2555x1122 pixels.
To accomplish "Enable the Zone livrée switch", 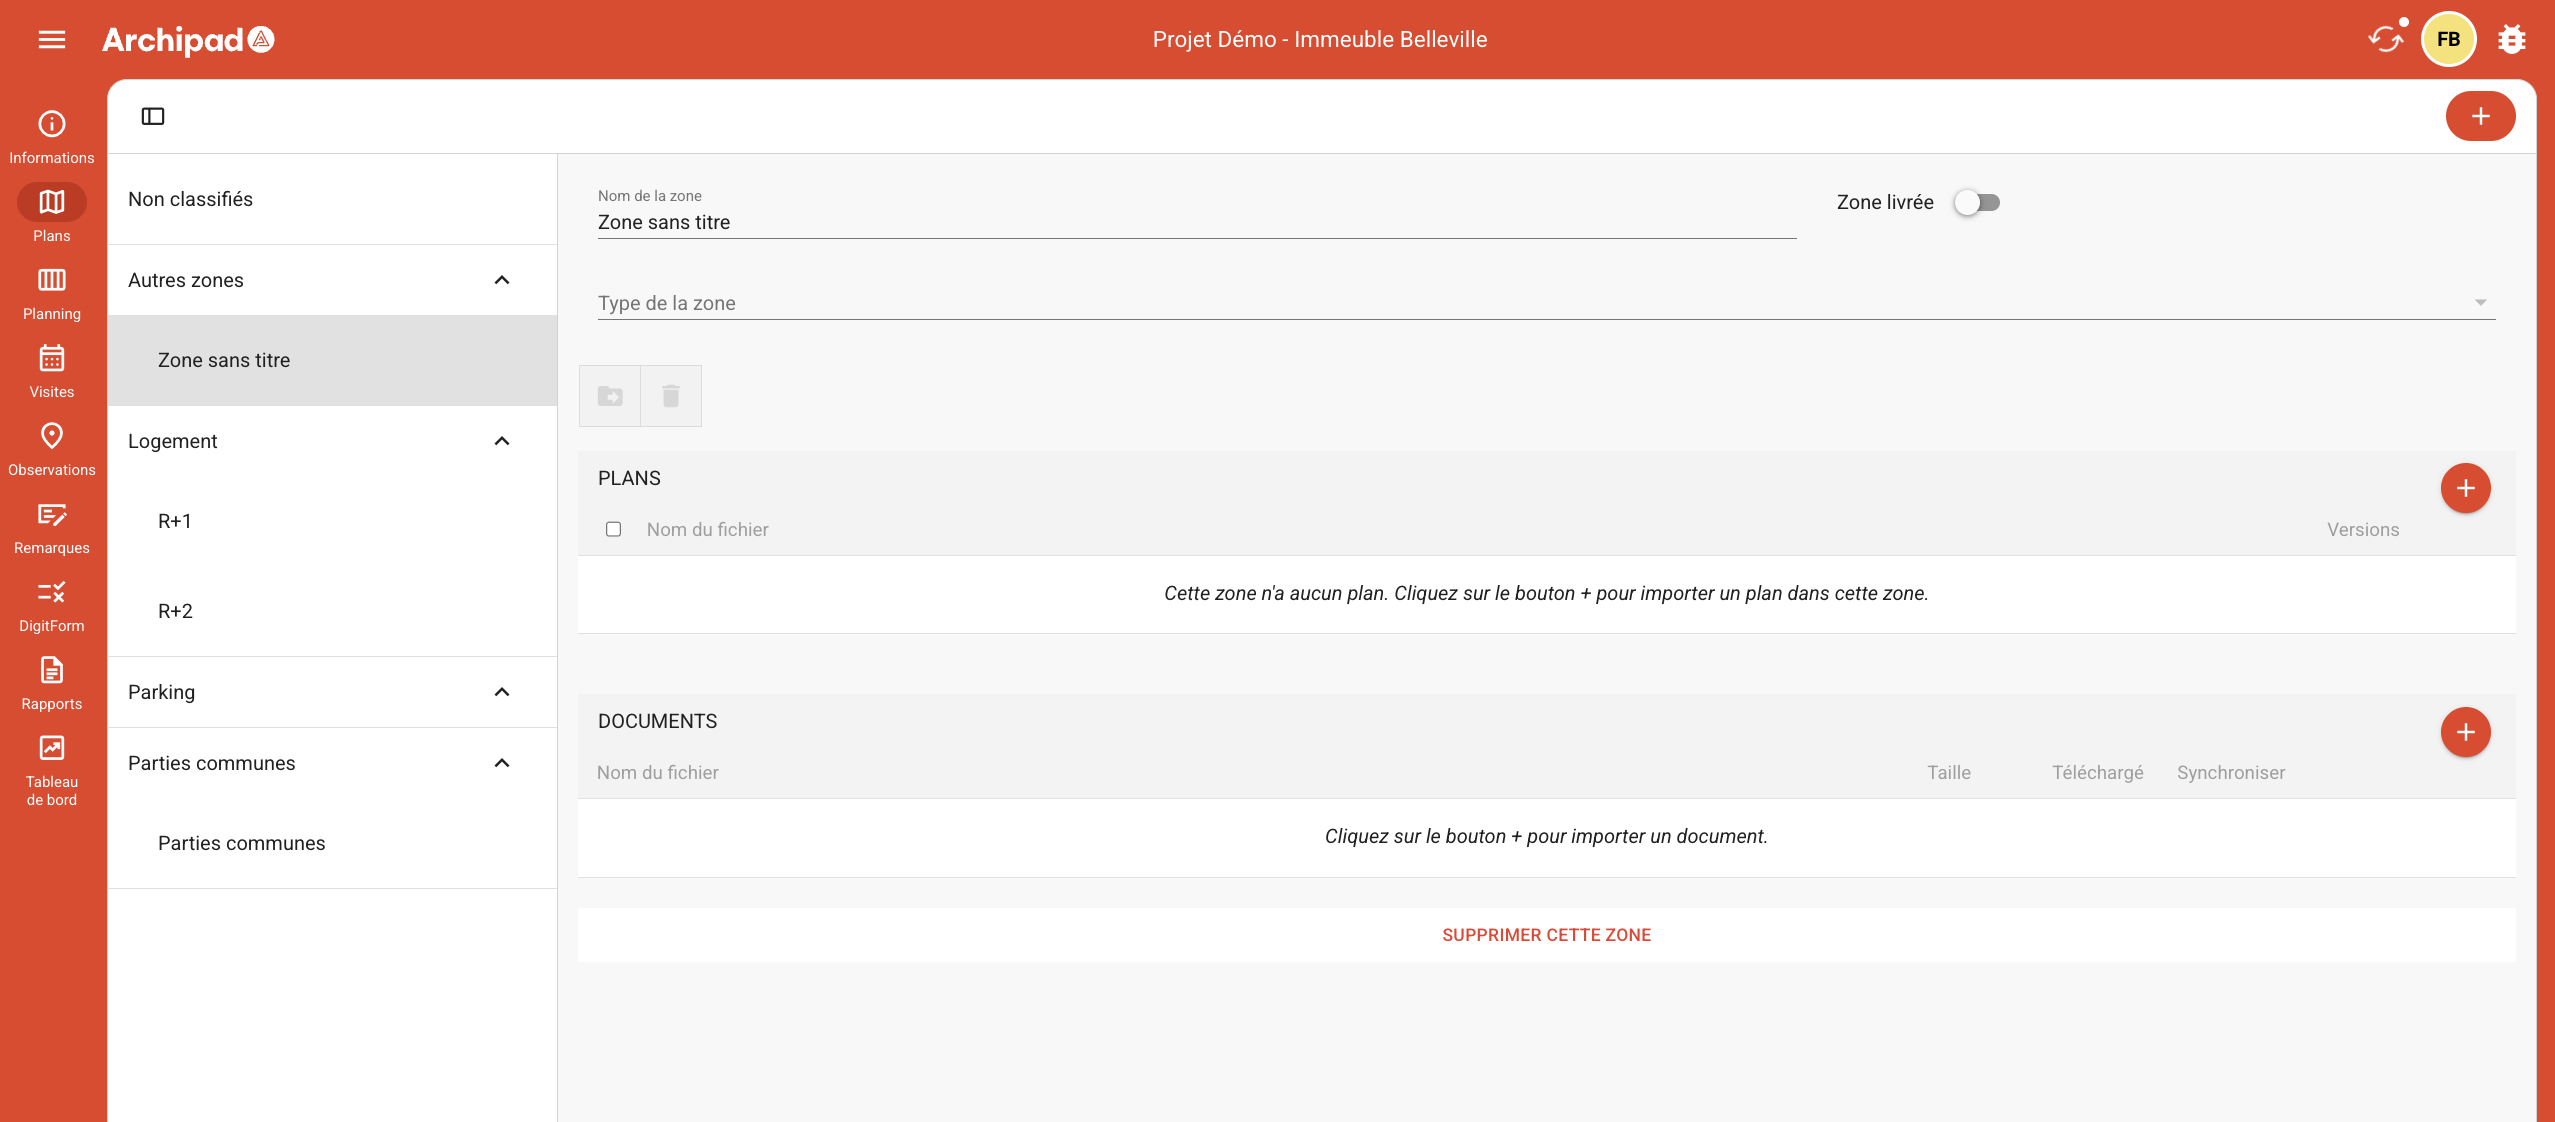I will (x=1977, y=202).
